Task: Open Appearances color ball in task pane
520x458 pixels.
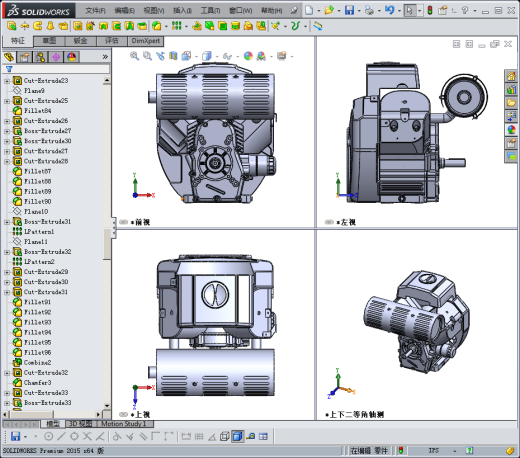Action: pos(511,130)
